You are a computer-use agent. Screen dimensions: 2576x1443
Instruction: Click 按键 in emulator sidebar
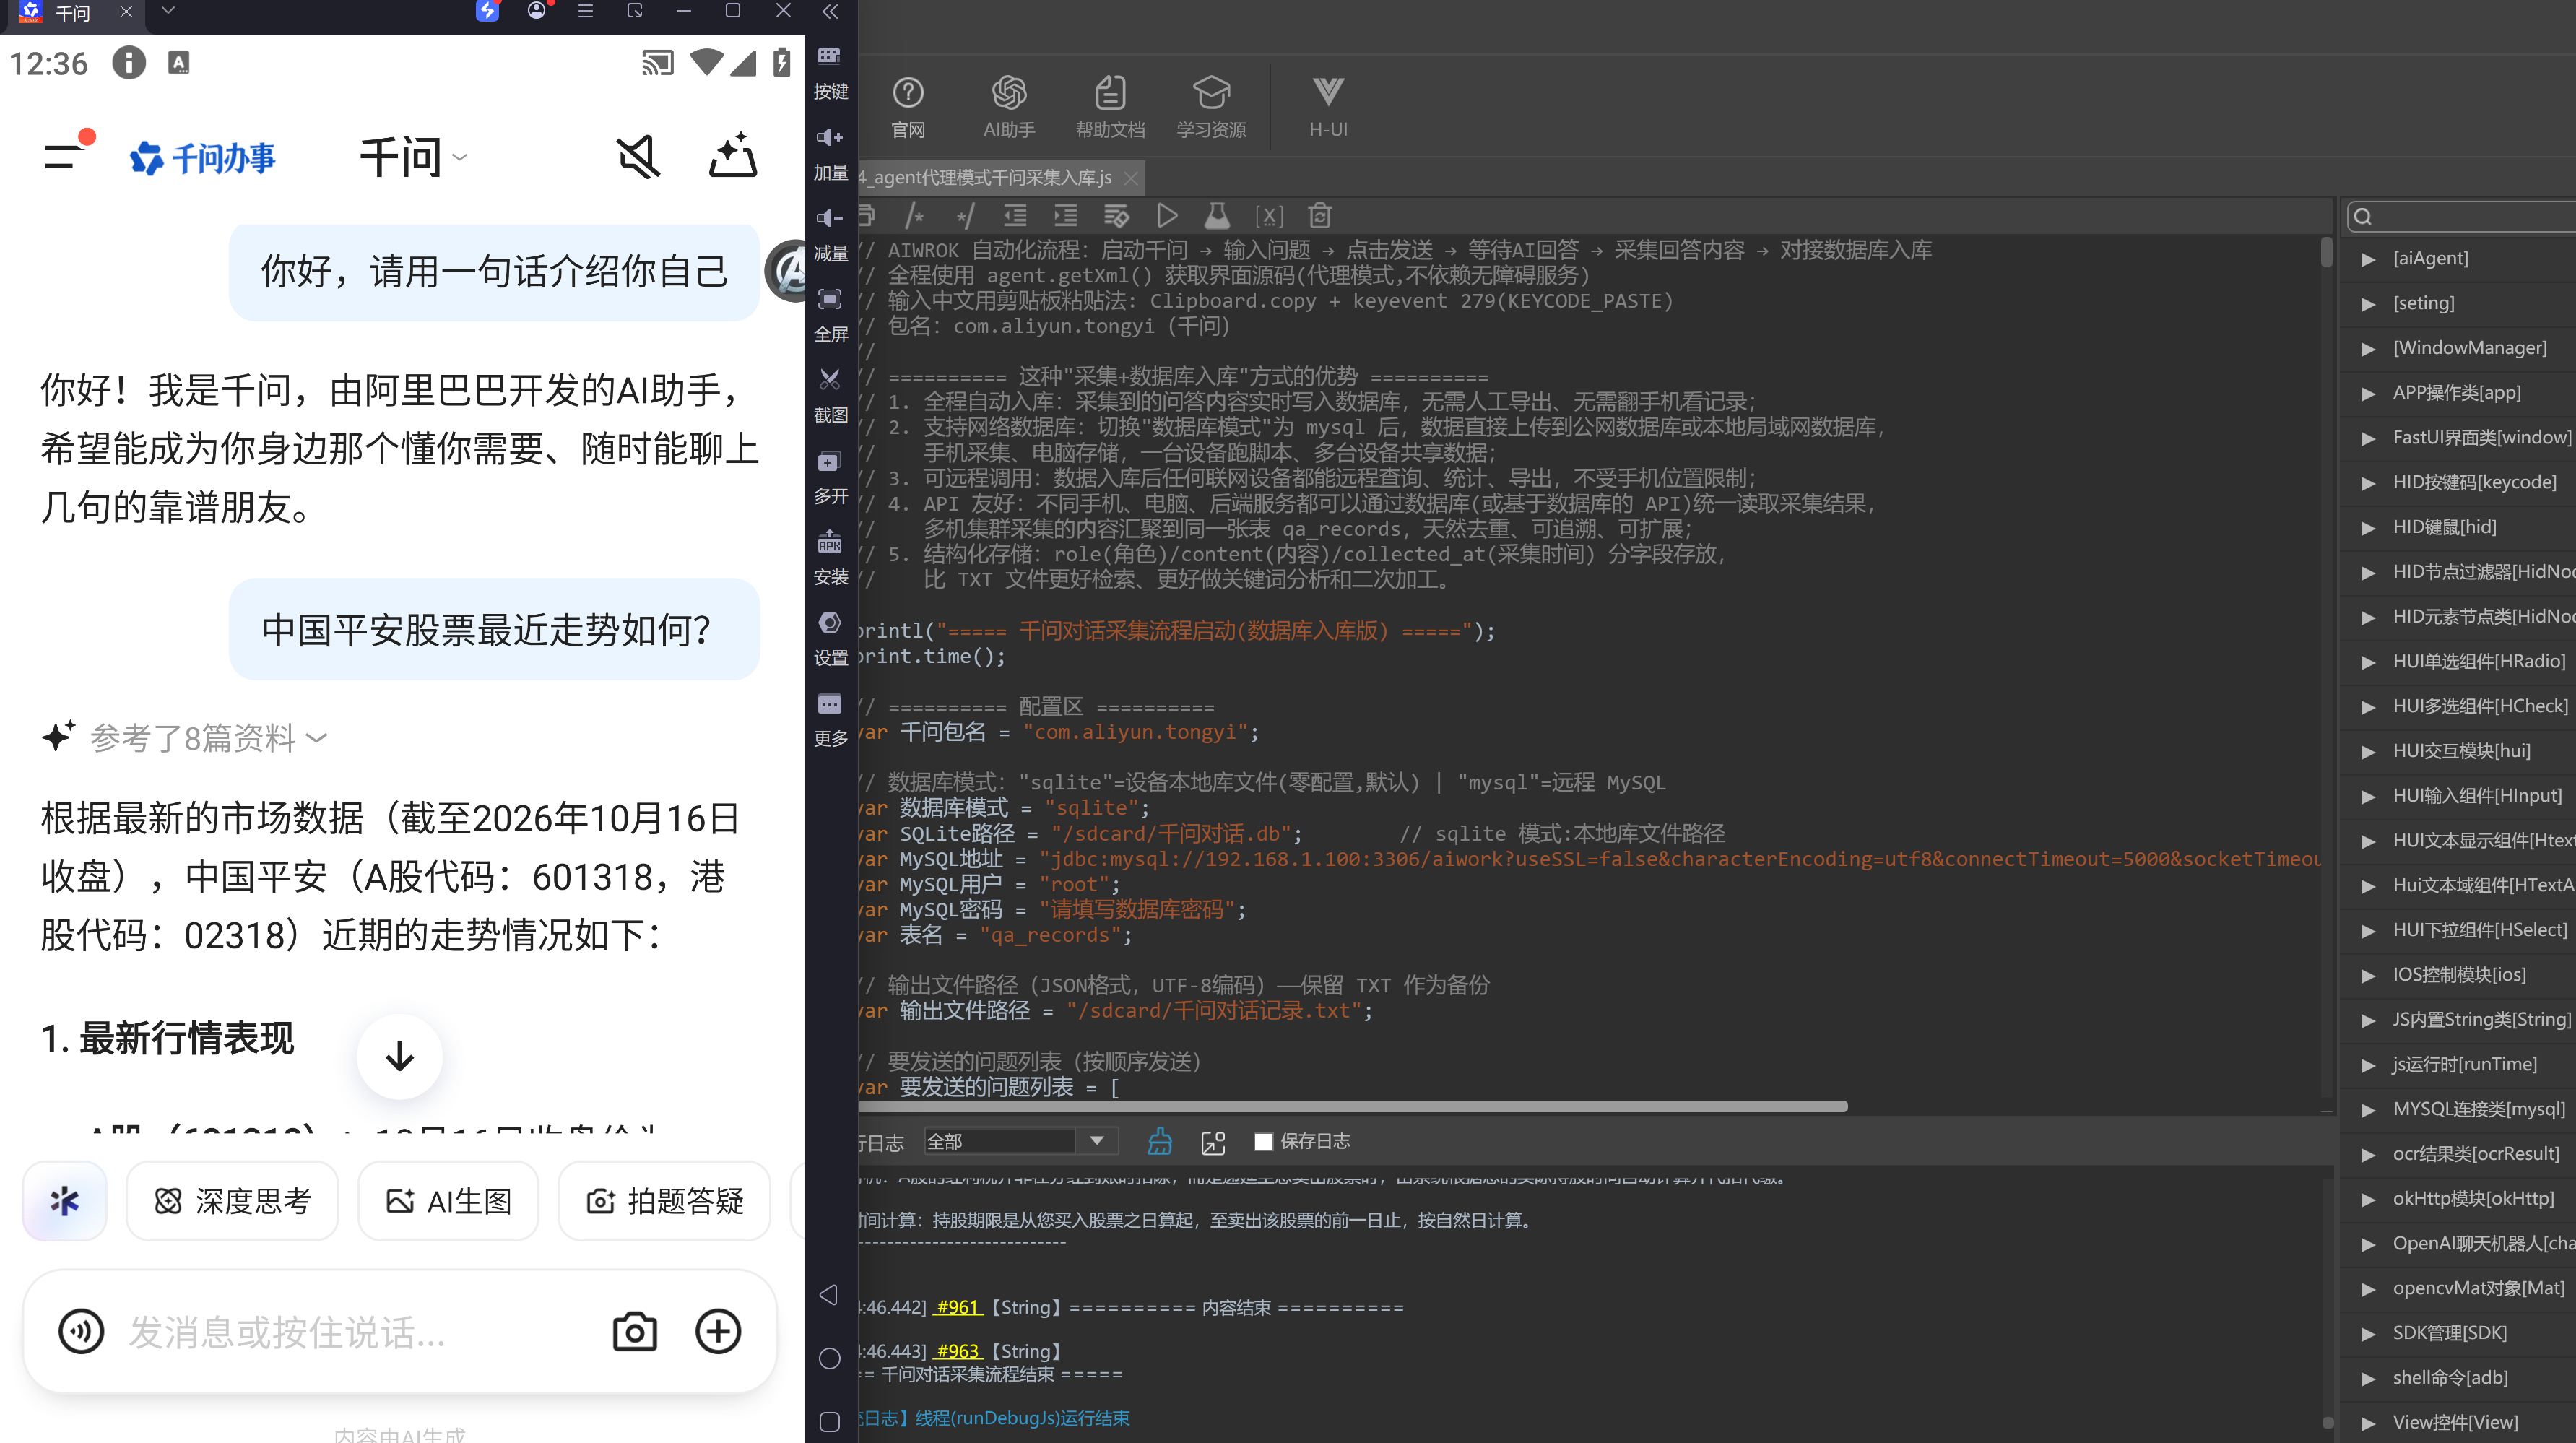tap(830, 72)
